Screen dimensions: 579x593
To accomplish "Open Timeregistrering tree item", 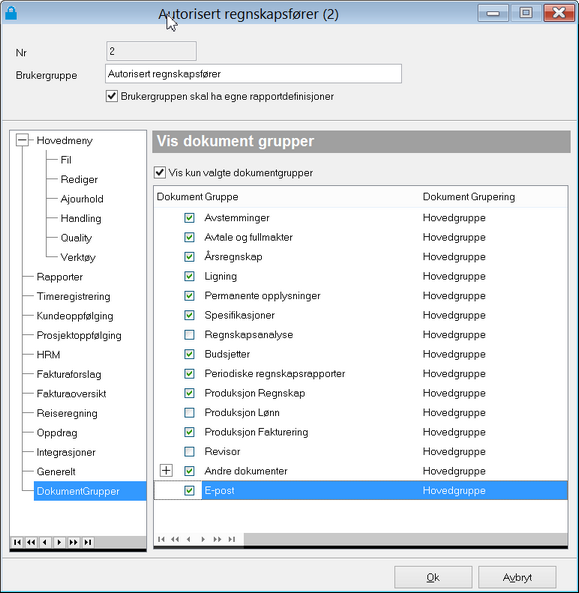I will pyautogui.click(x=73, y=296).
